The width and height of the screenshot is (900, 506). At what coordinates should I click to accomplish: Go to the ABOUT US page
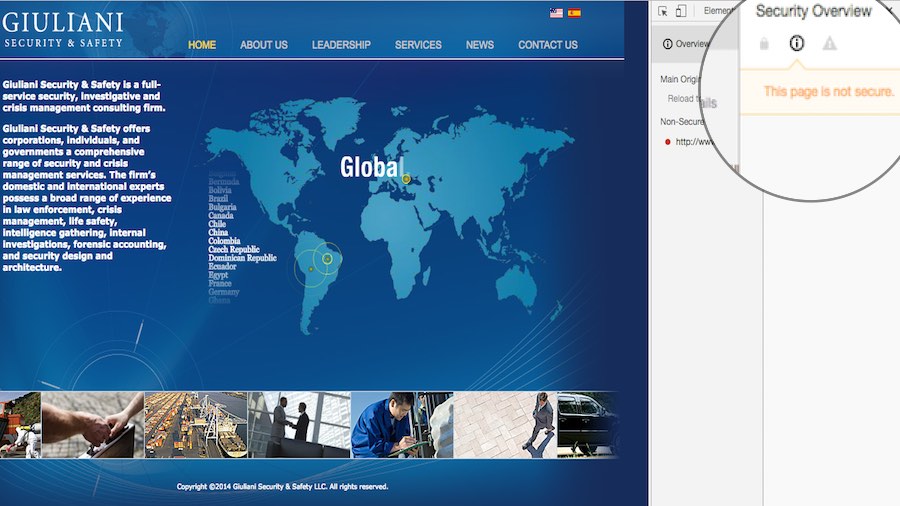click(x=264, y=45)
